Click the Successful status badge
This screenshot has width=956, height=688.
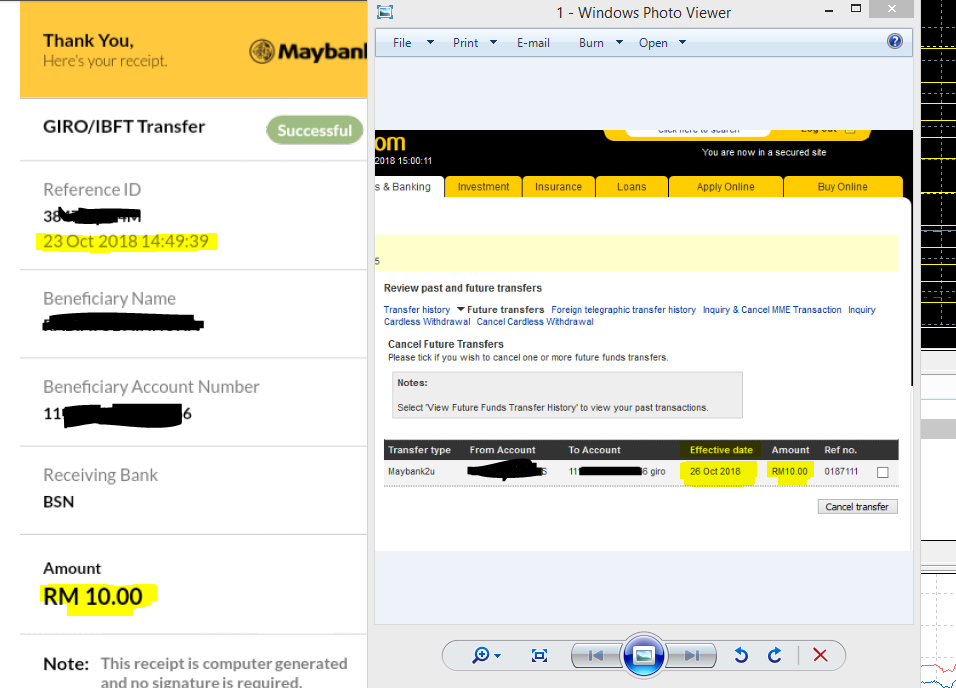point(315,130)
